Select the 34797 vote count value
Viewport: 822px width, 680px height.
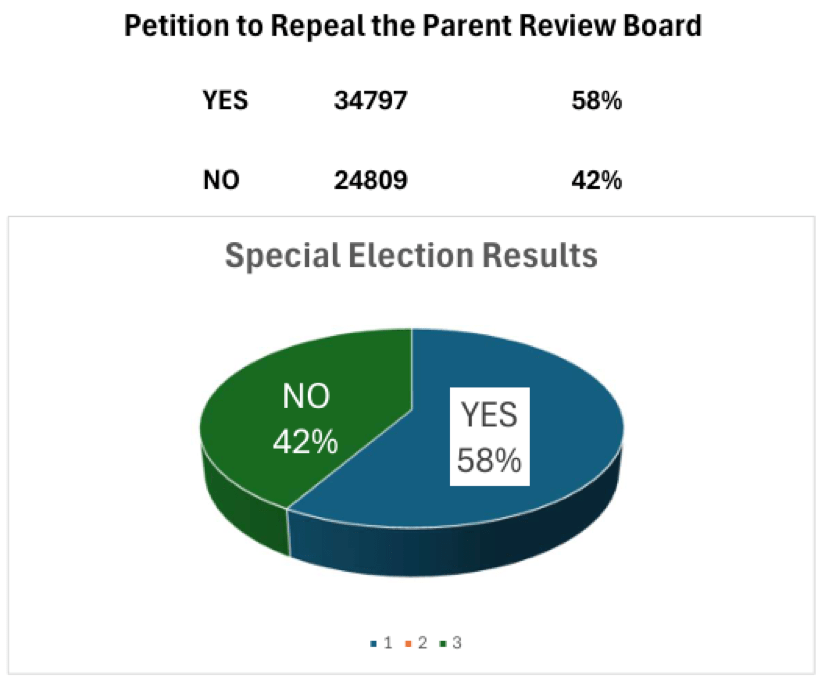[371, 101]
